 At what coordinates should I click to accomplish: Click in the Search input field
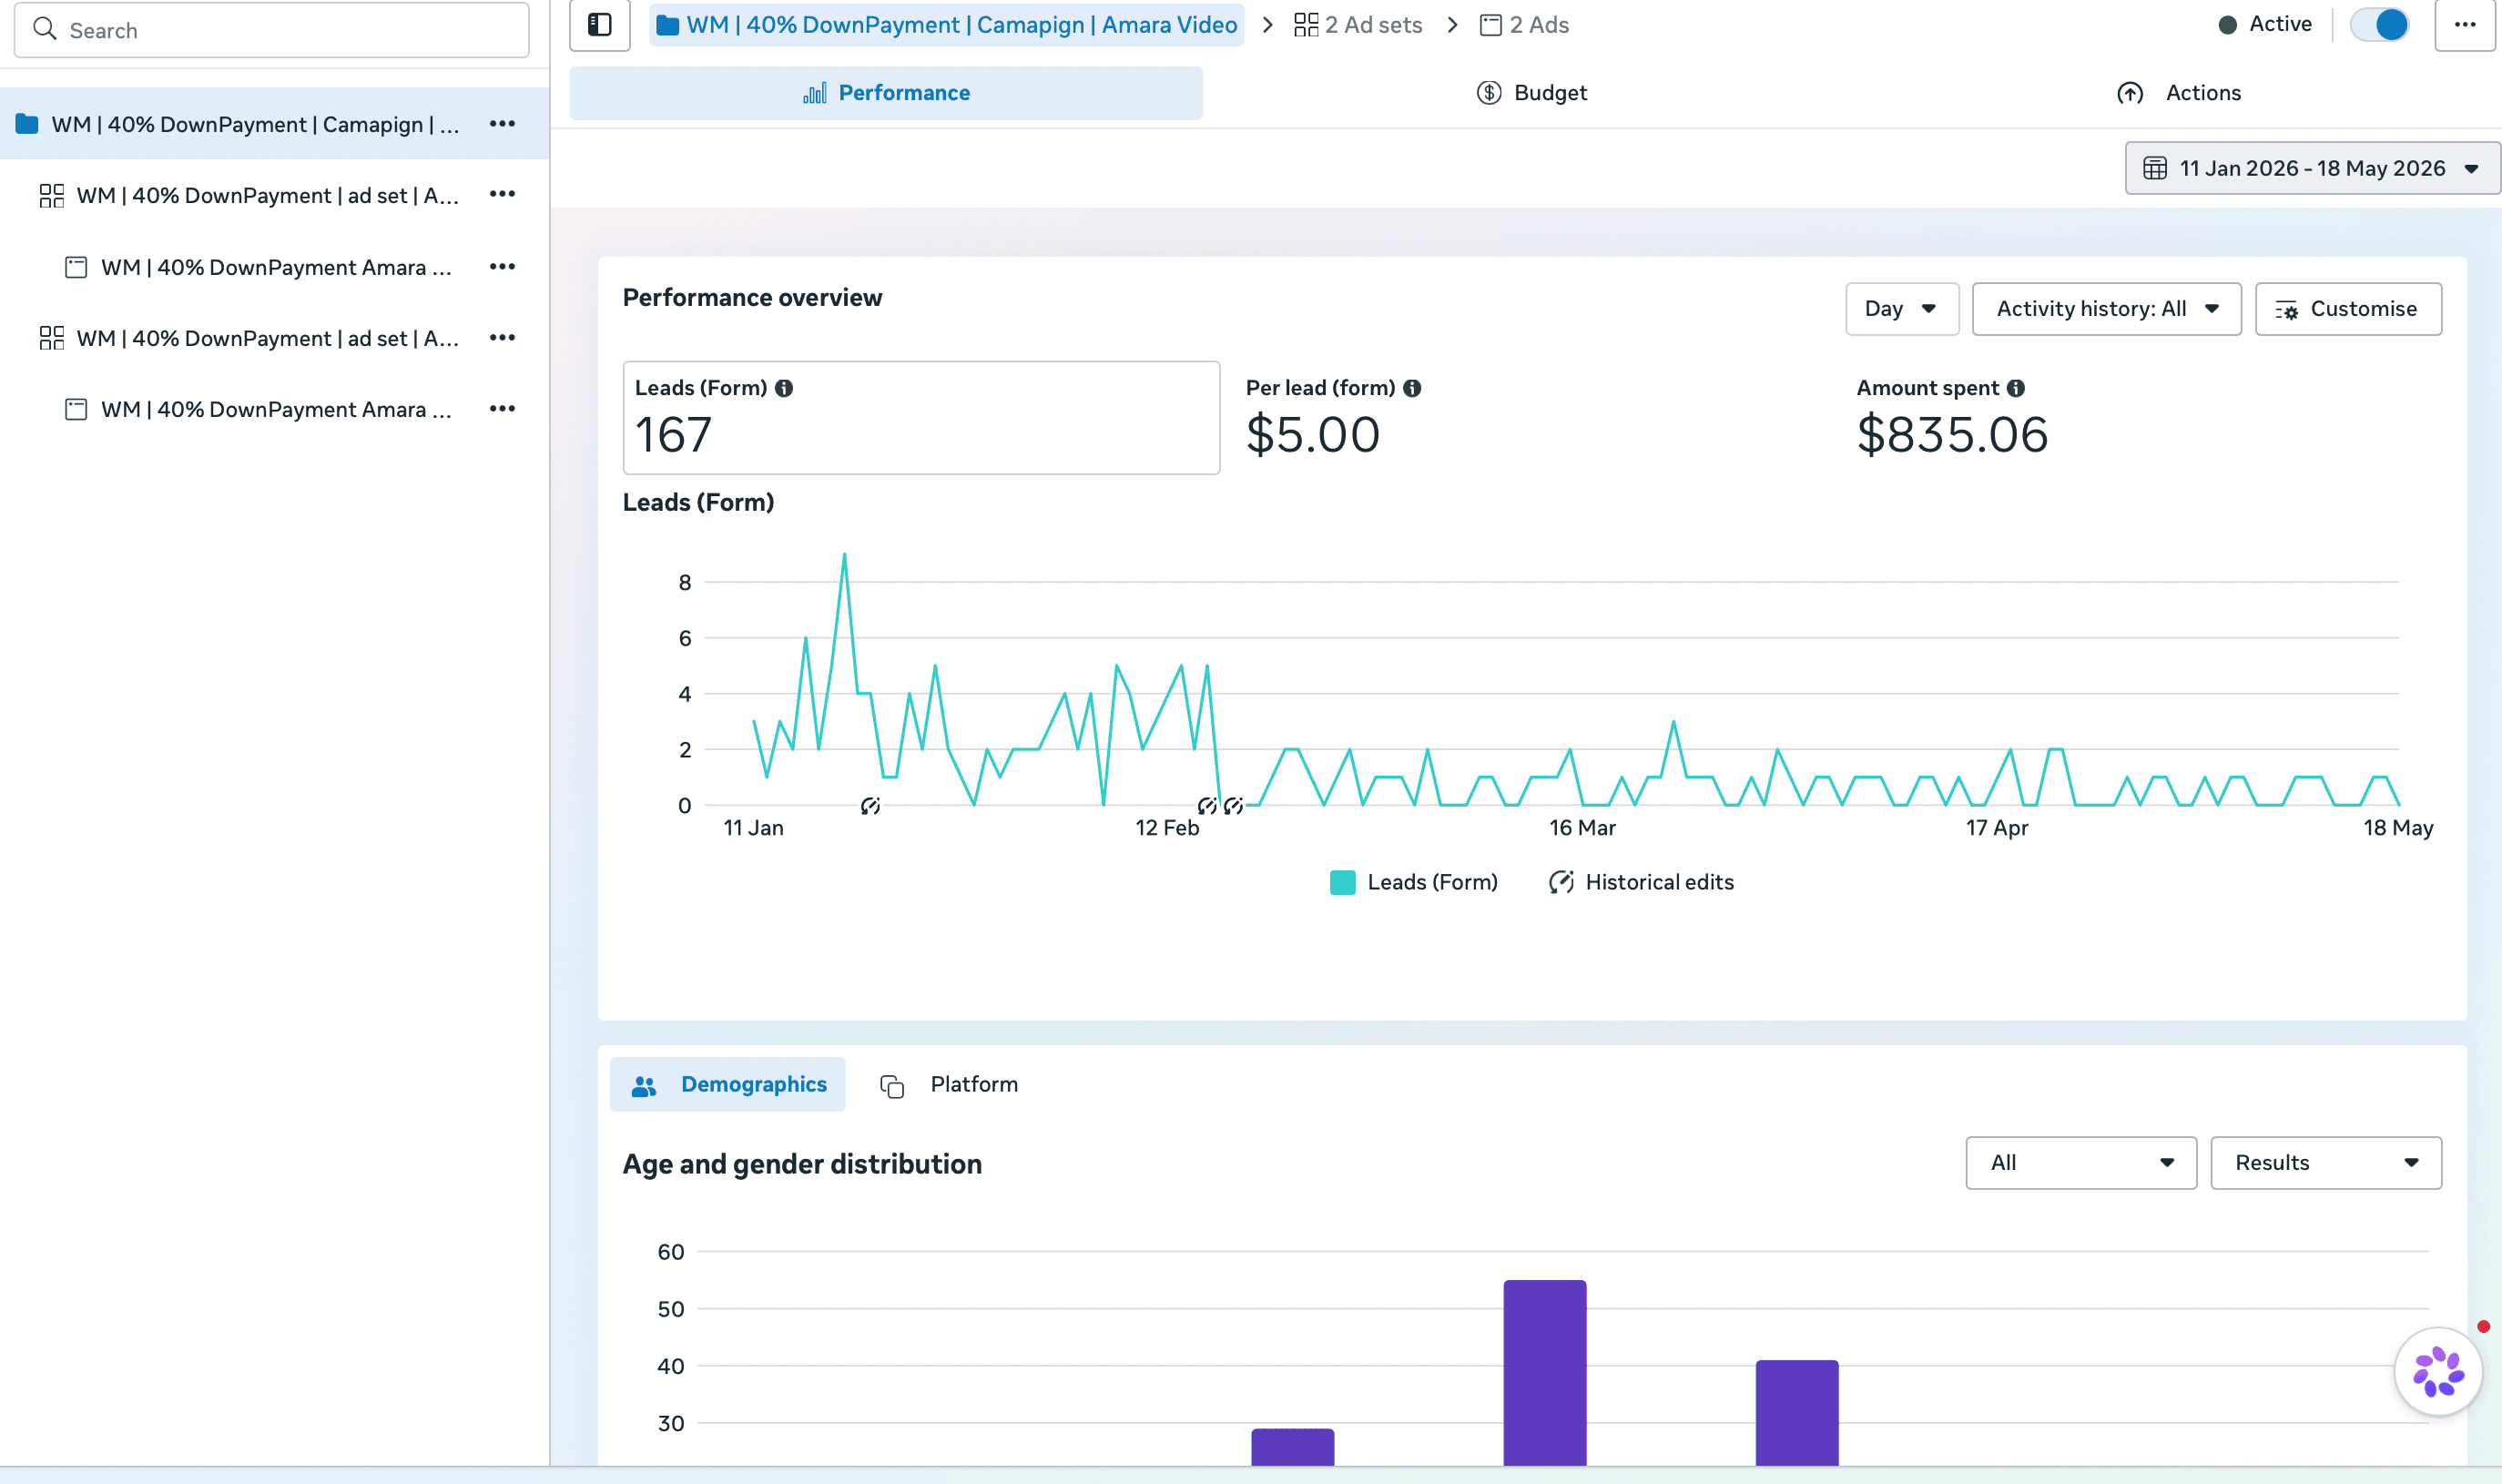(271, 29)
